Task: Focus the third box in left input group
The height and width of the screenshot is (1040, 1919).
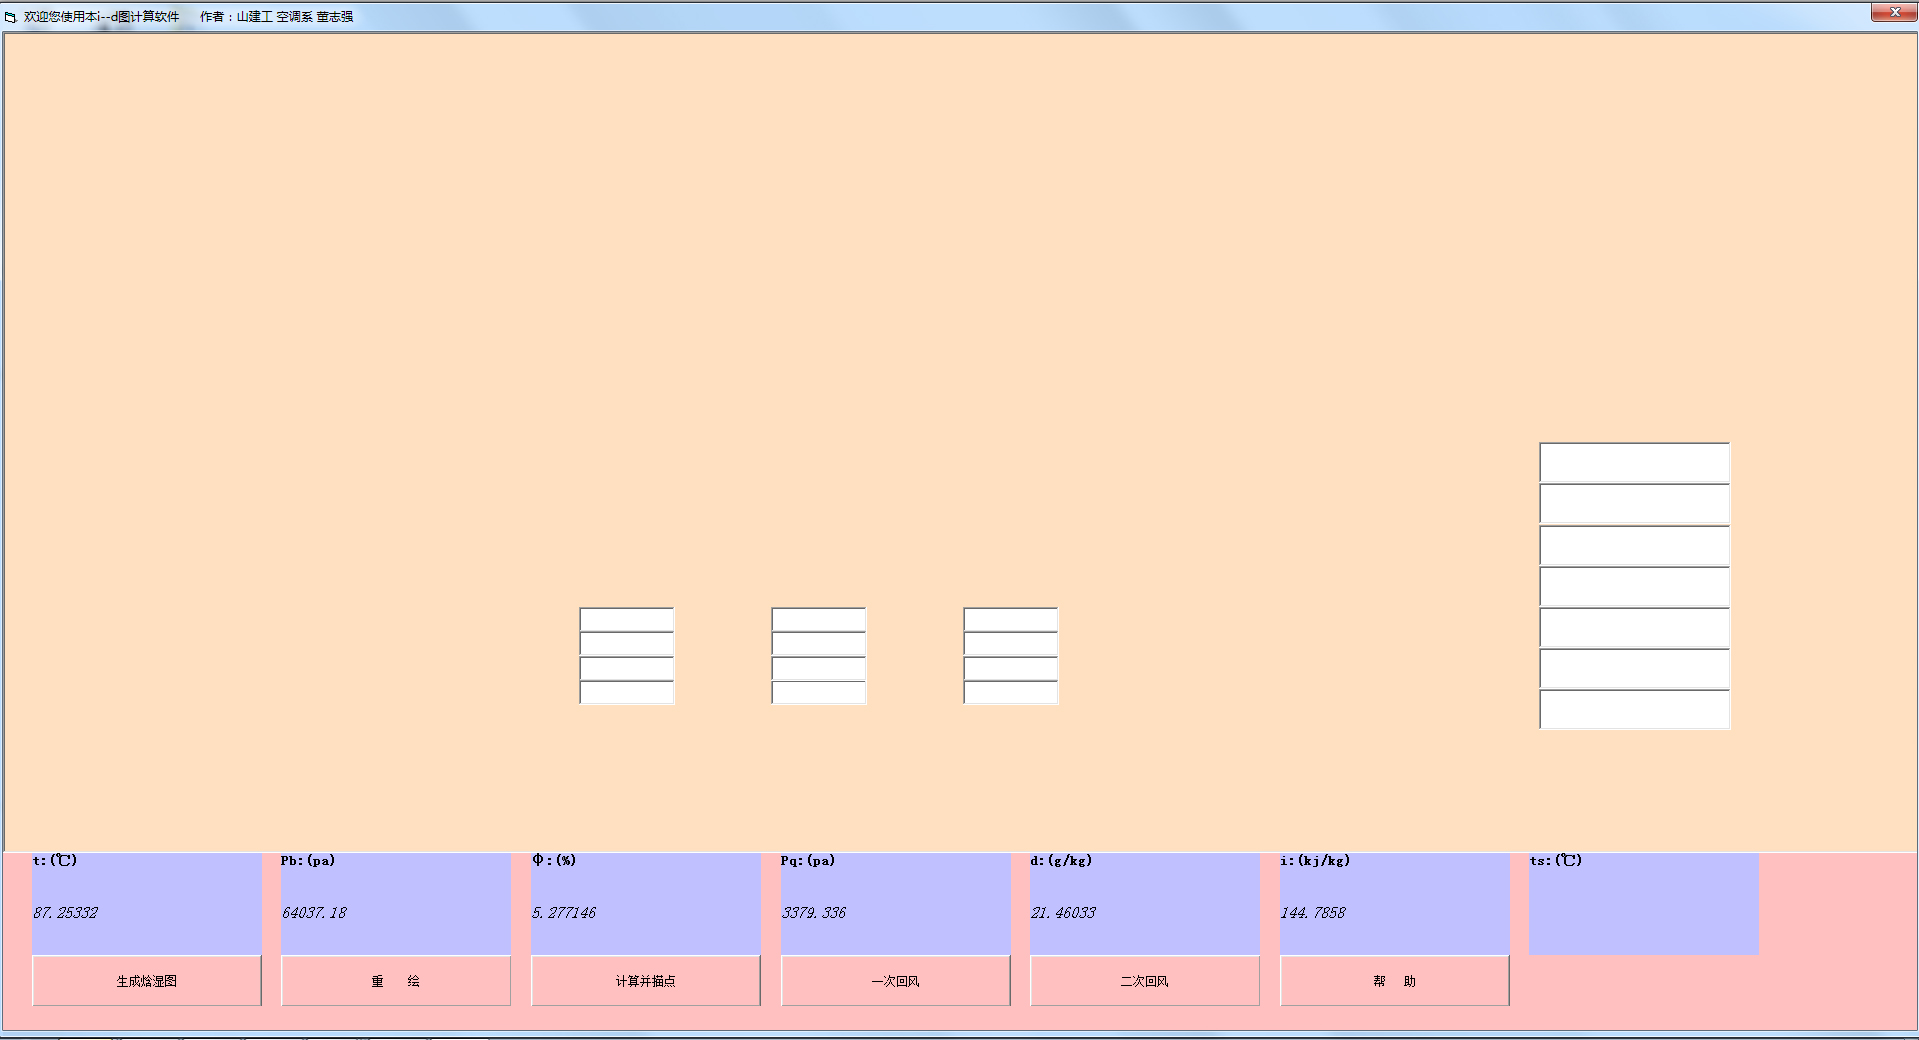Action: click(627, 668)
